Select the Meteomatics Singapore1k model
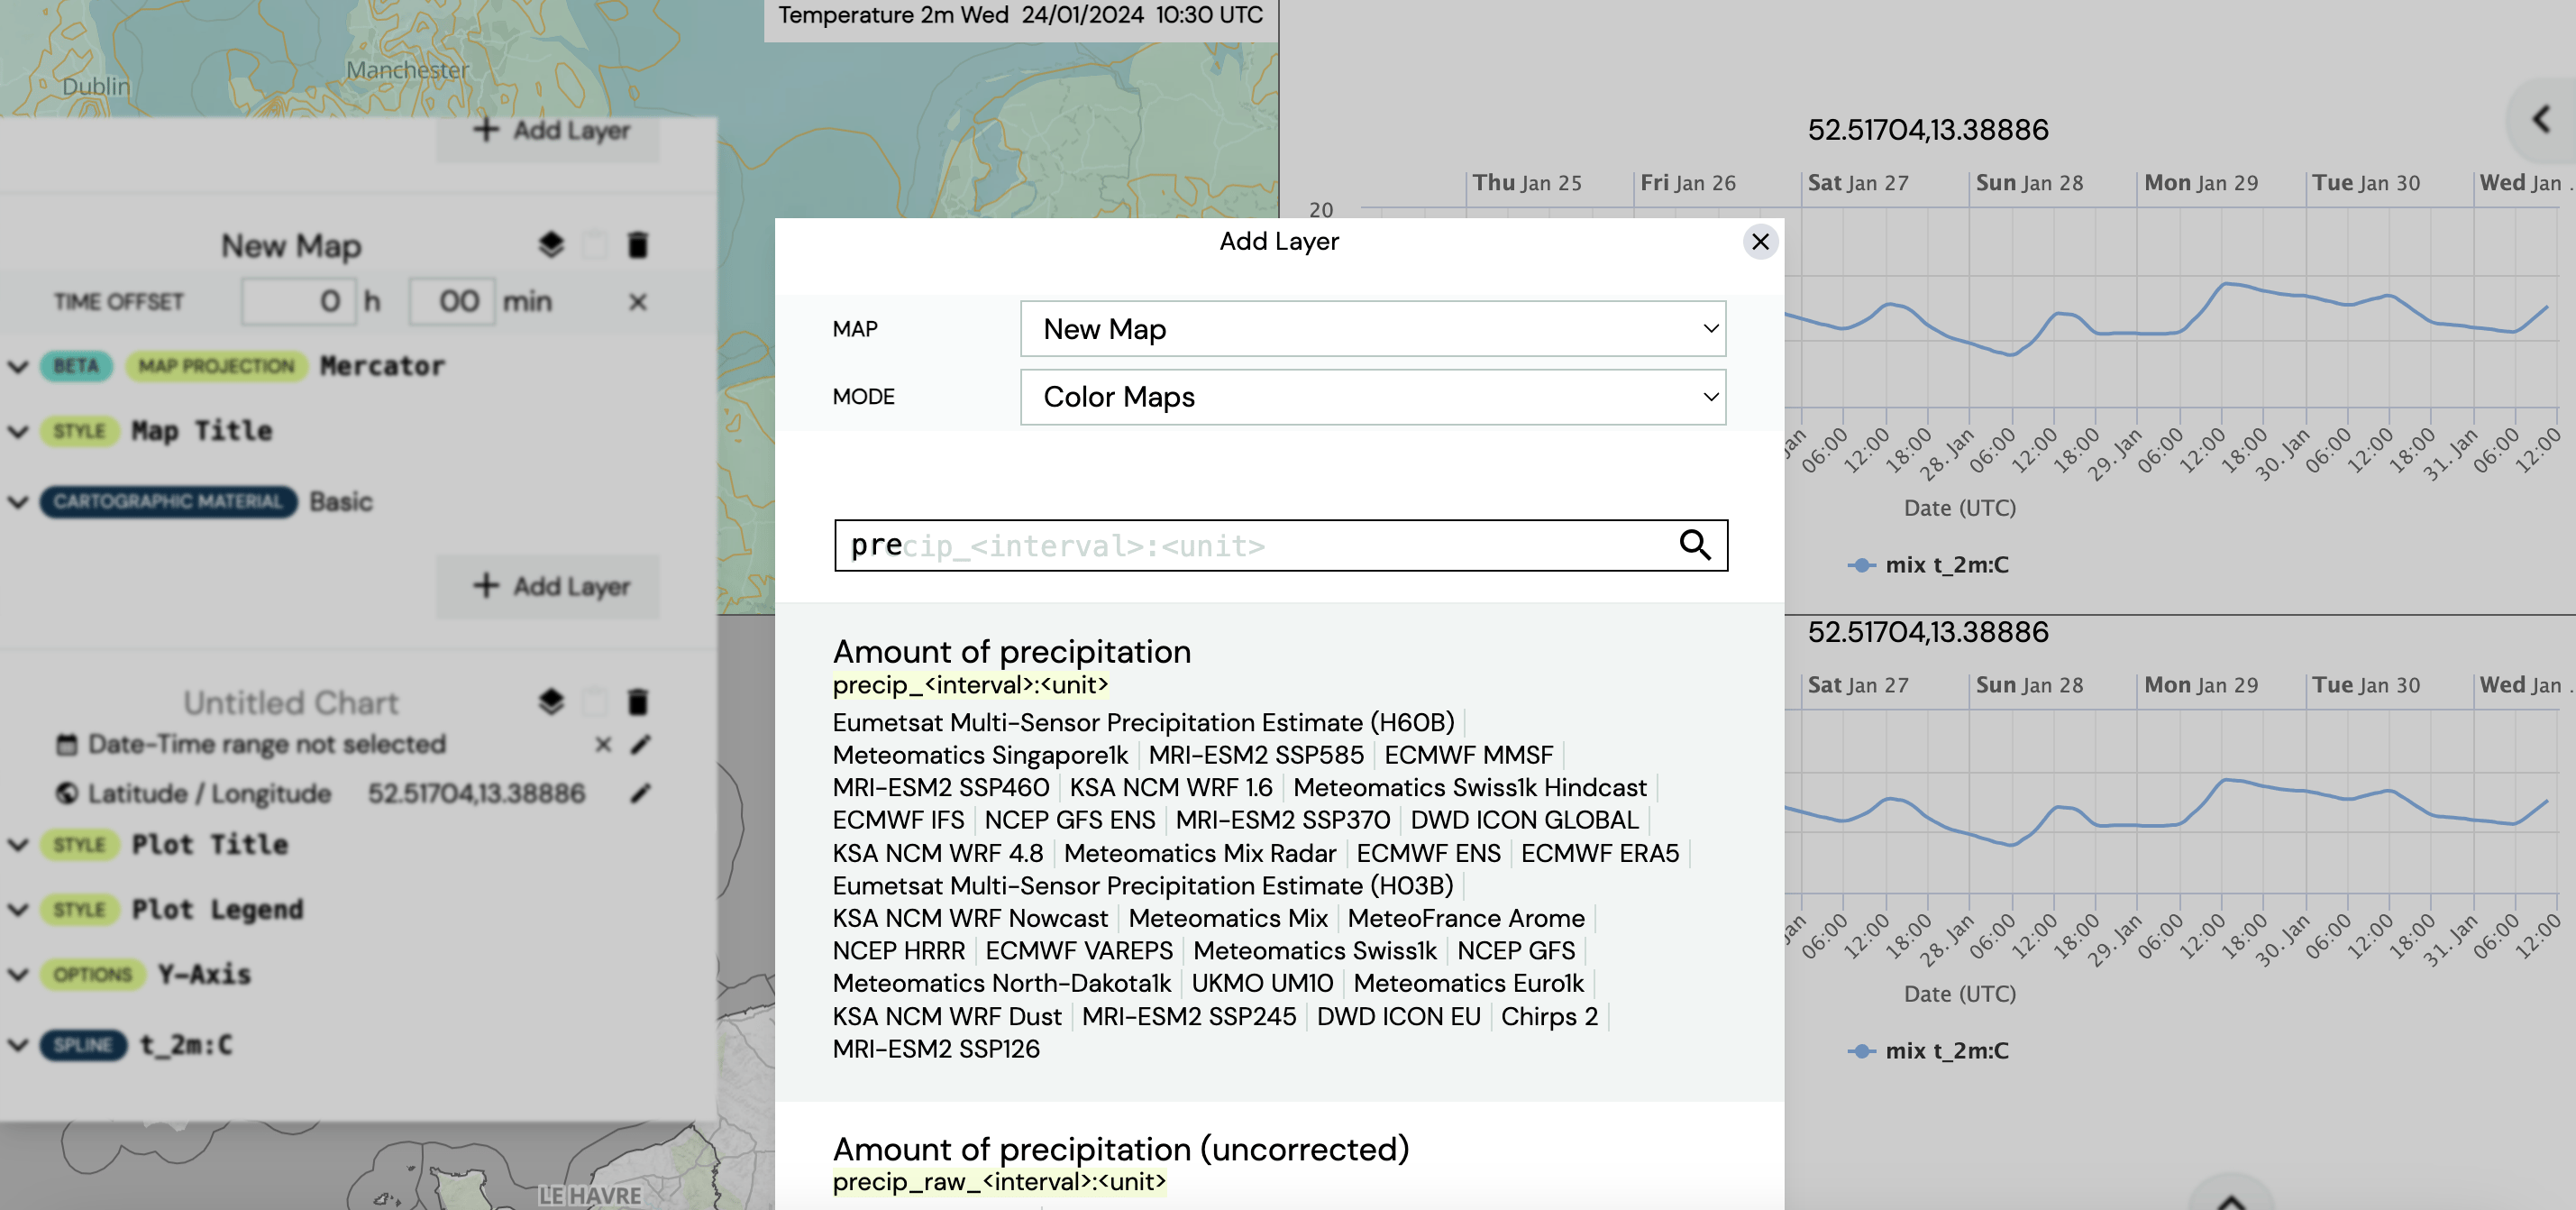 coord(980,755)
